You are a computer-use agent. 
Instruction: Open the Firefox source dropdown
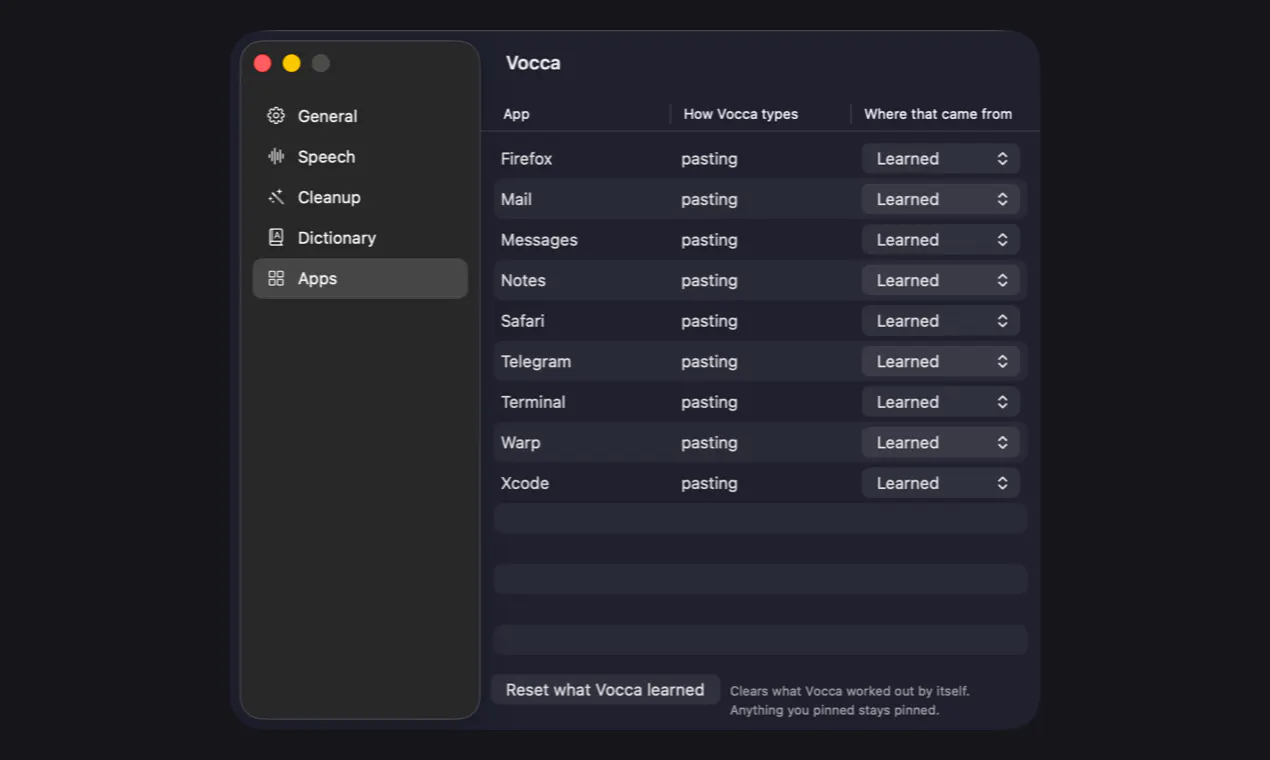tap(941, 159)
